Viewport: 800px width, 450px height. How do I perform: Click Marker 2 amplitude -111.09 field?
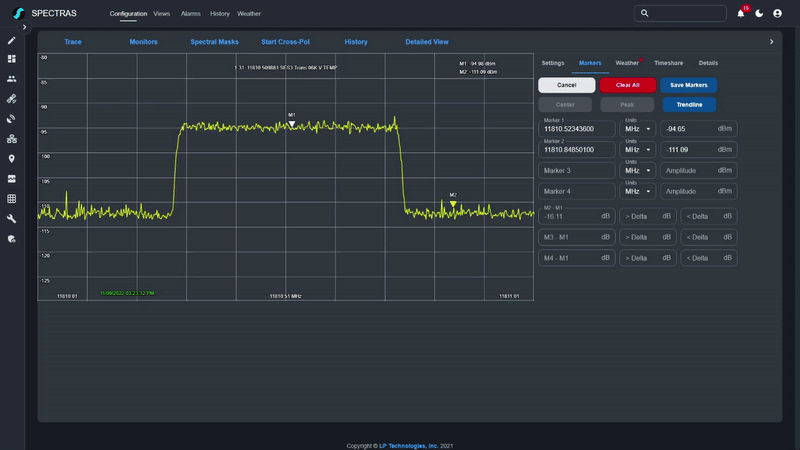[x=698, y=149]
